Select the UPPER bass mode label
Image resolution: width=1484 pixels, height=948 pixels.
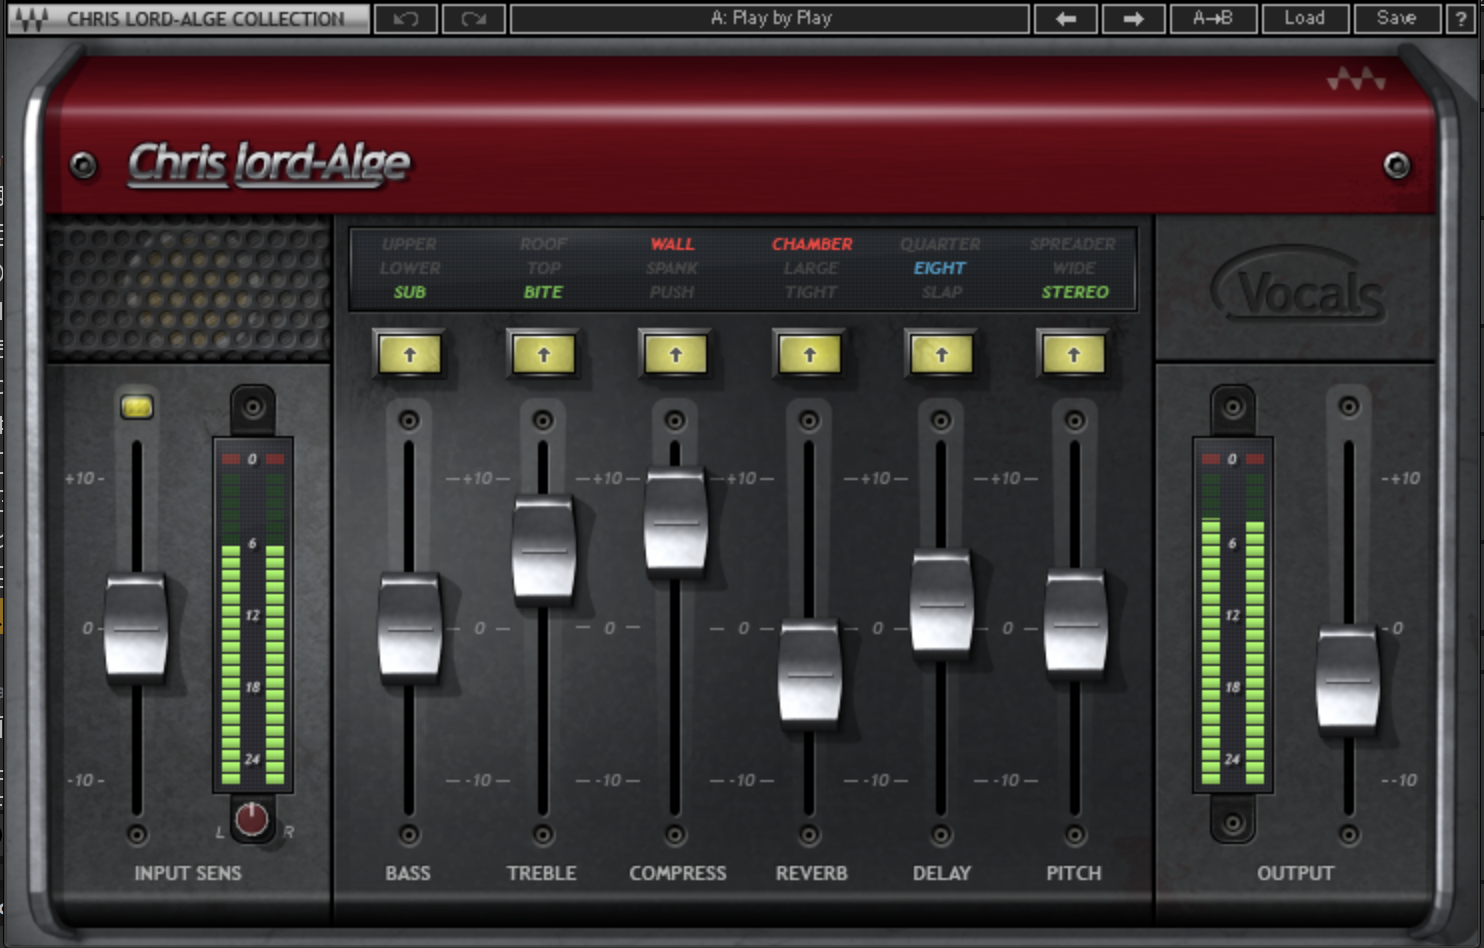pos(409,244)
